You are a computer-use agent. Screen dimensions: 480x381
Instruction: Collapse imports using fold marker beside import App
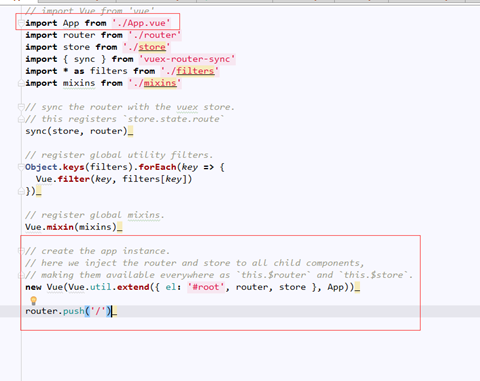click(x=21, y=23)
